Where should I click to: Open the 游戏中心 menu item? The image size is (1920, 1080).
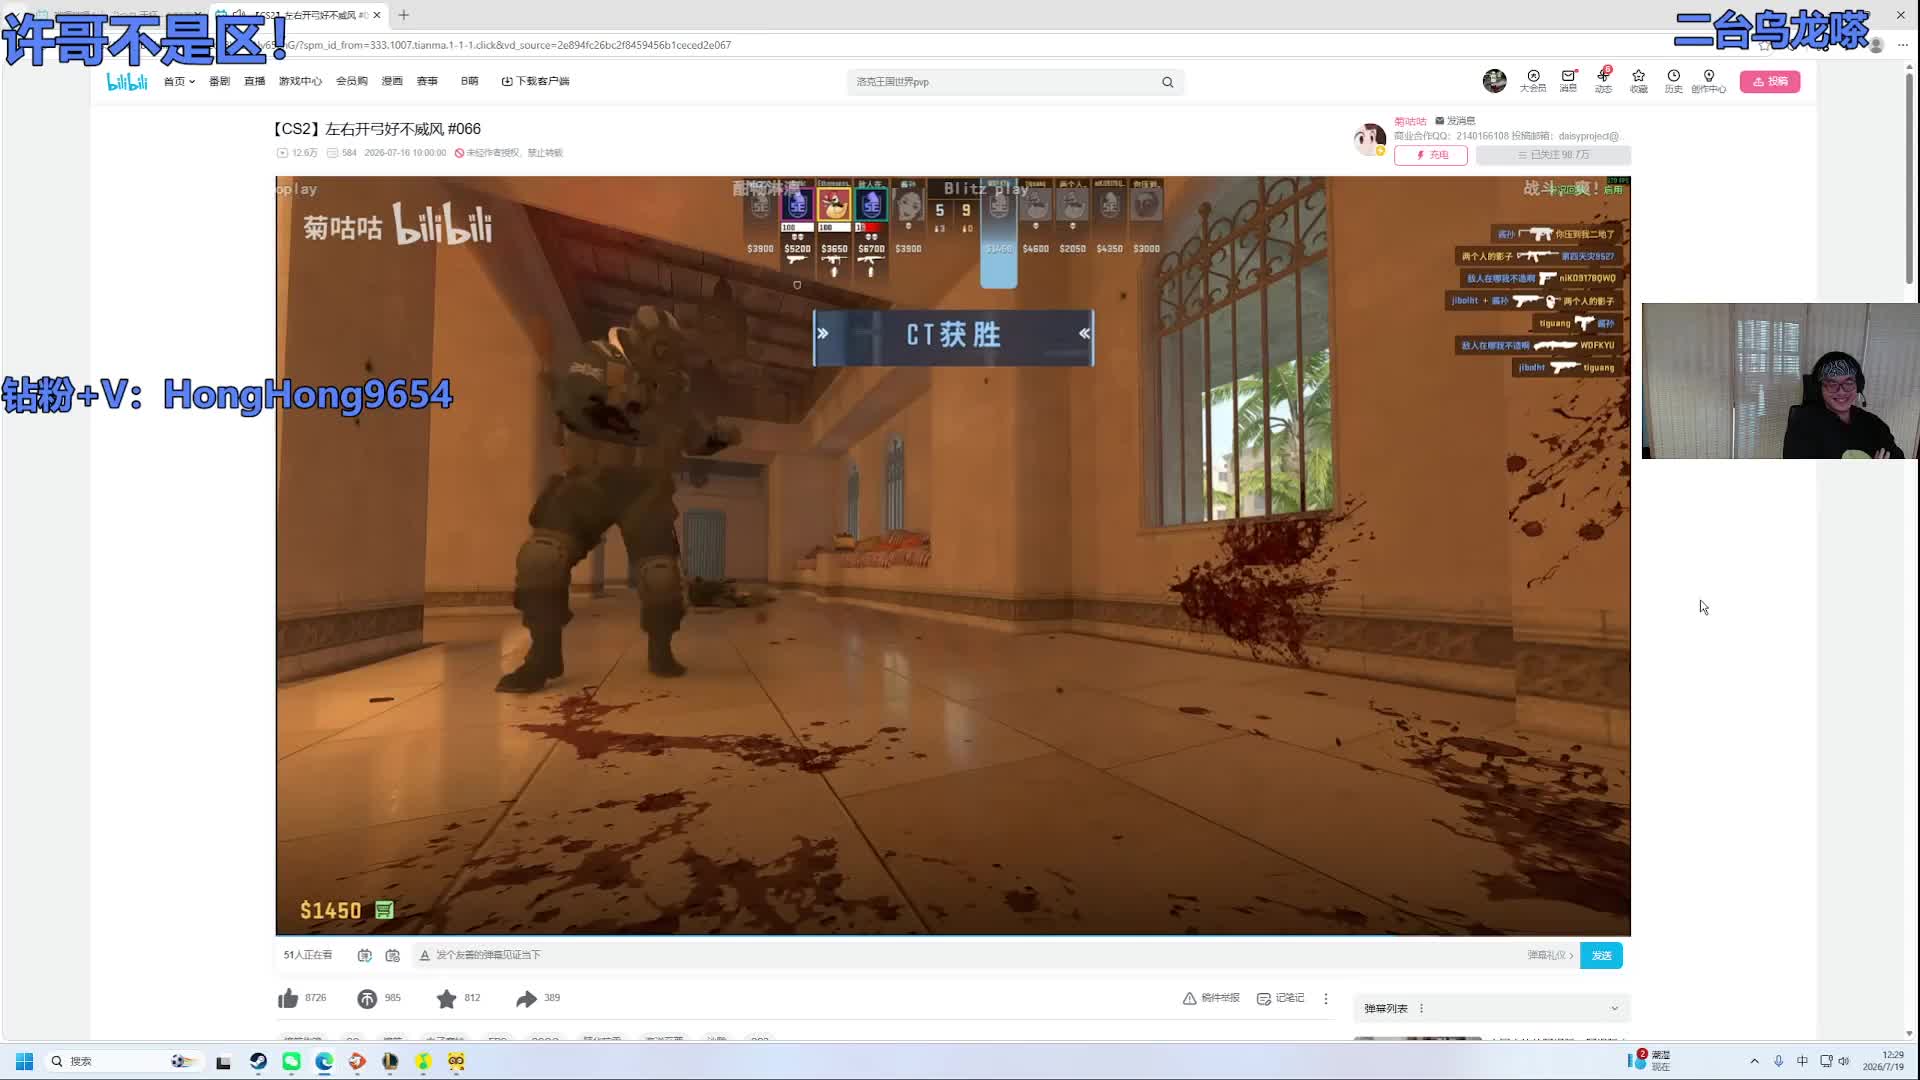coord(300,81)
